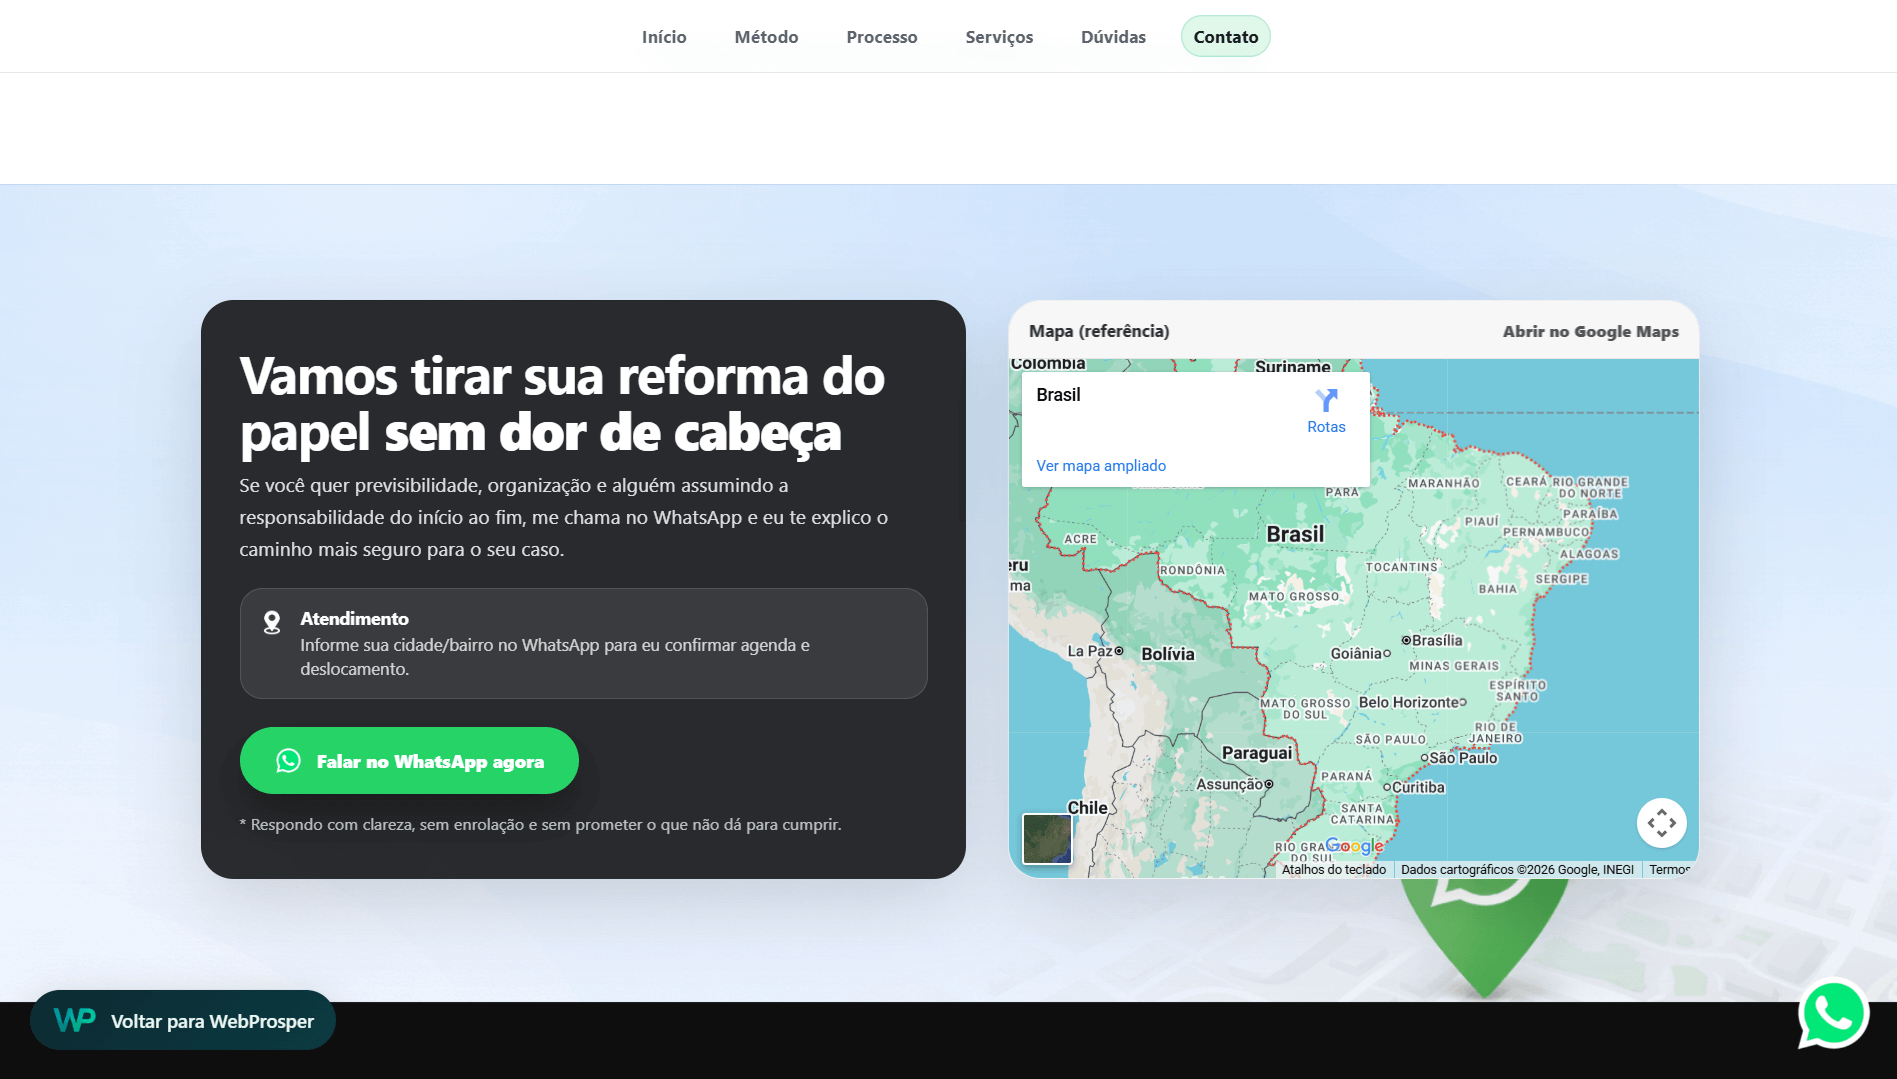Open the Serviços nav link
1897x1079 pixels.
coord(999,37)
